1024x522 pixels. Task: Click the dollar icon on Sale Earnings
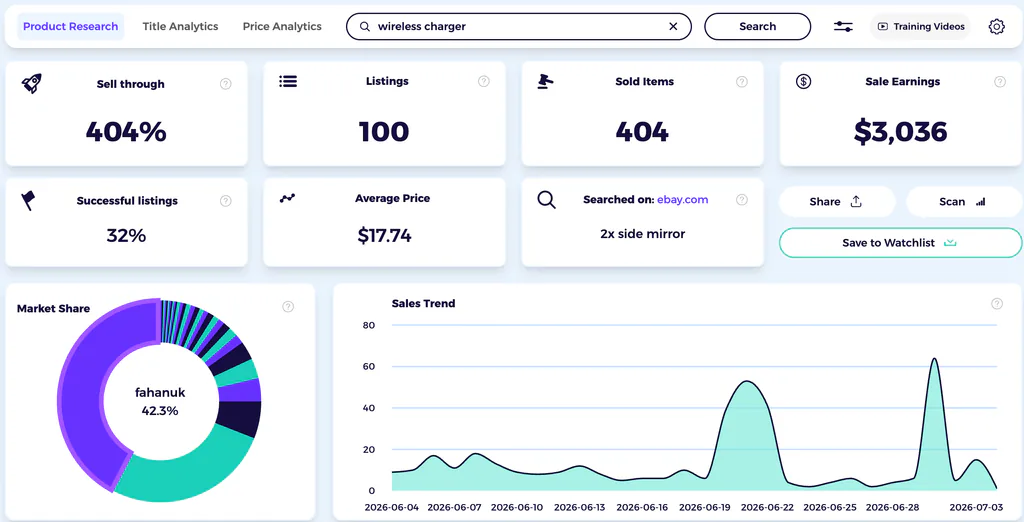click(803, 82)
